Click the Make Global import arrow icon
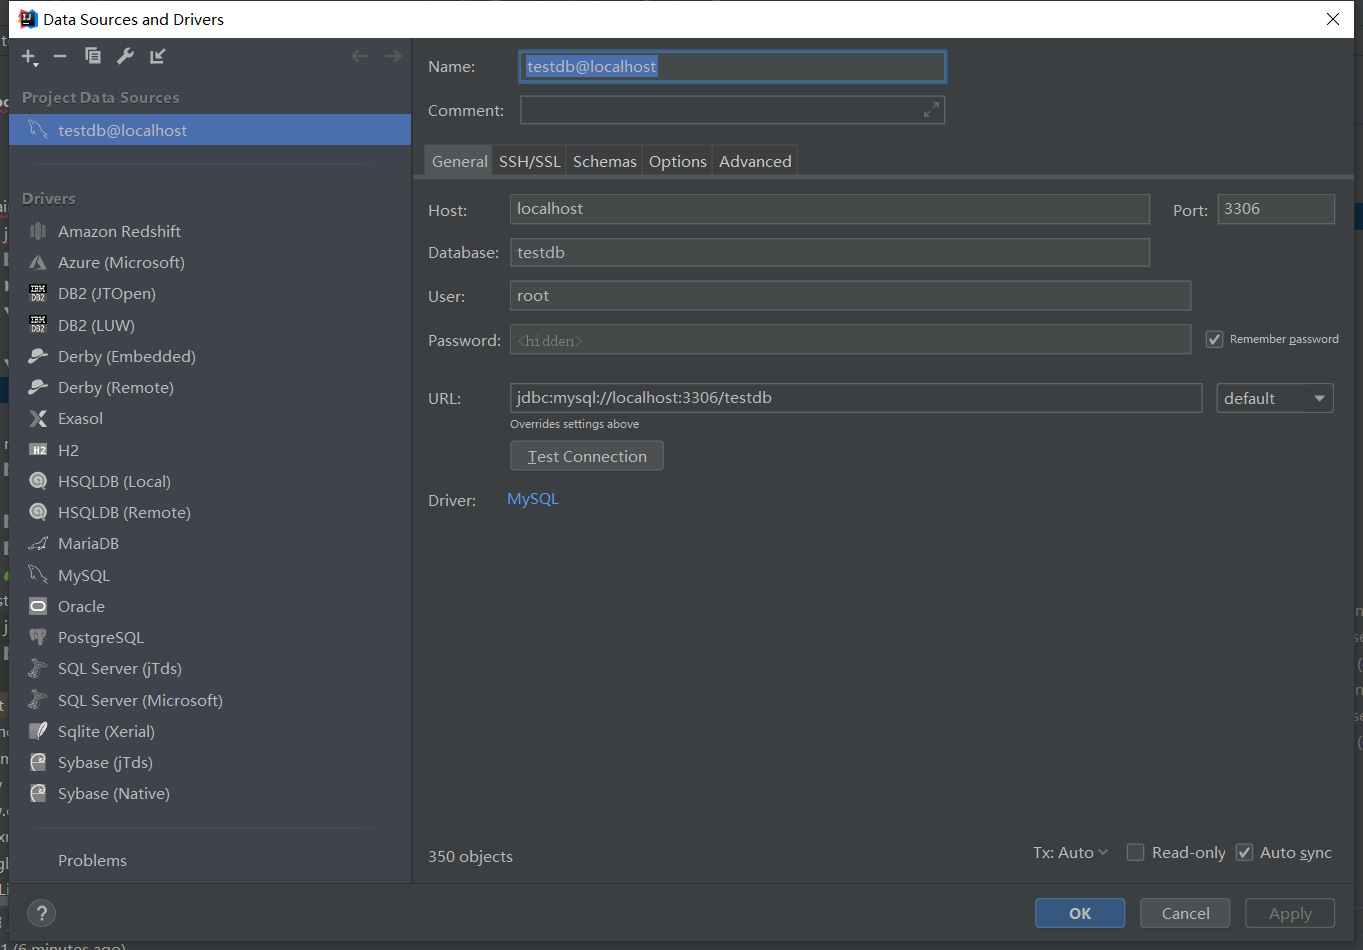 tap(157, 56)
